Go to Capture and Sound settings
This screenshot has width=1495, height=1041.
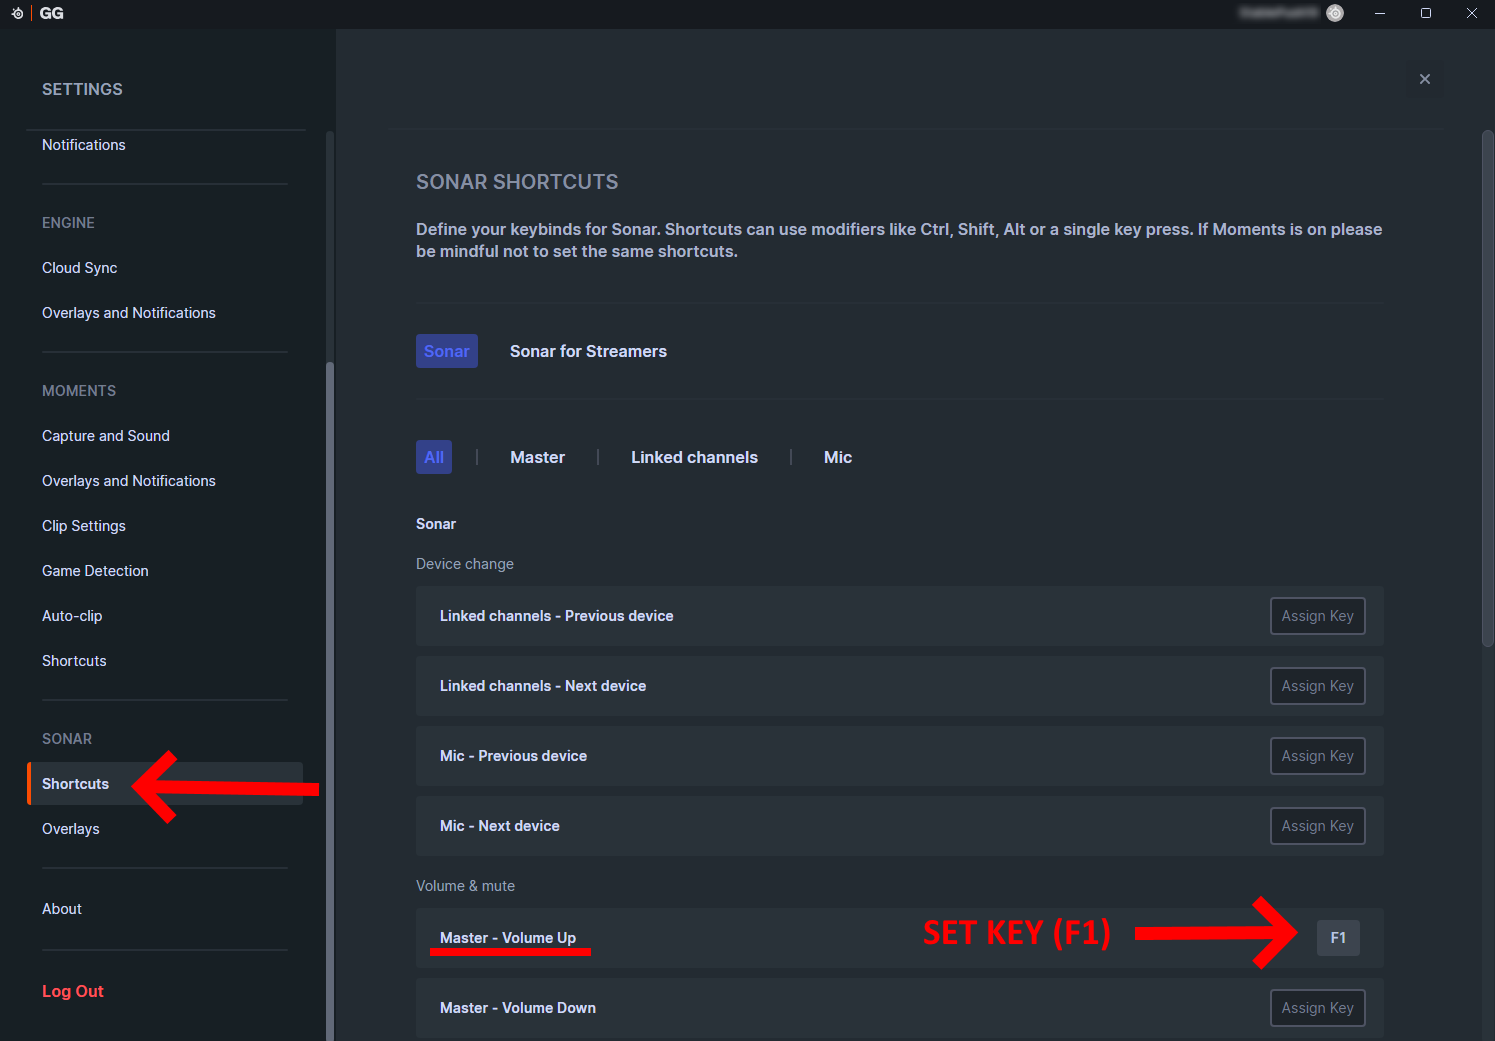point(106,436)
